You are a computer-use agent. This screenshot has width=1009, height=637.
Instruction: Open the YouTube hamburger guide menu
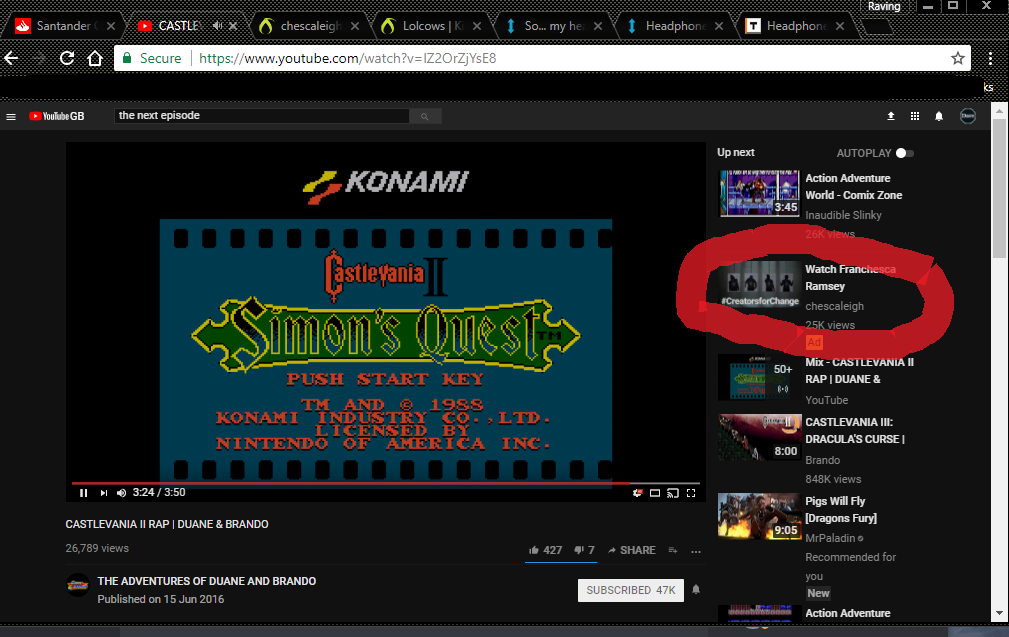[11, 116]
